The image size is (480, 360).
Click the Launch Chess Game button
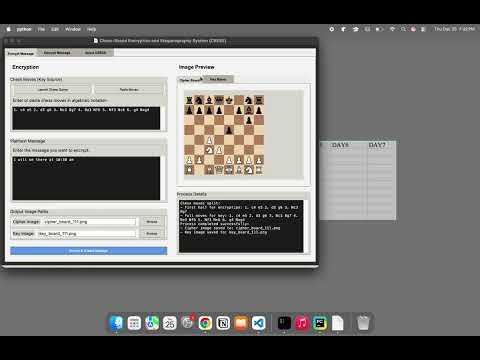[53, 90]
